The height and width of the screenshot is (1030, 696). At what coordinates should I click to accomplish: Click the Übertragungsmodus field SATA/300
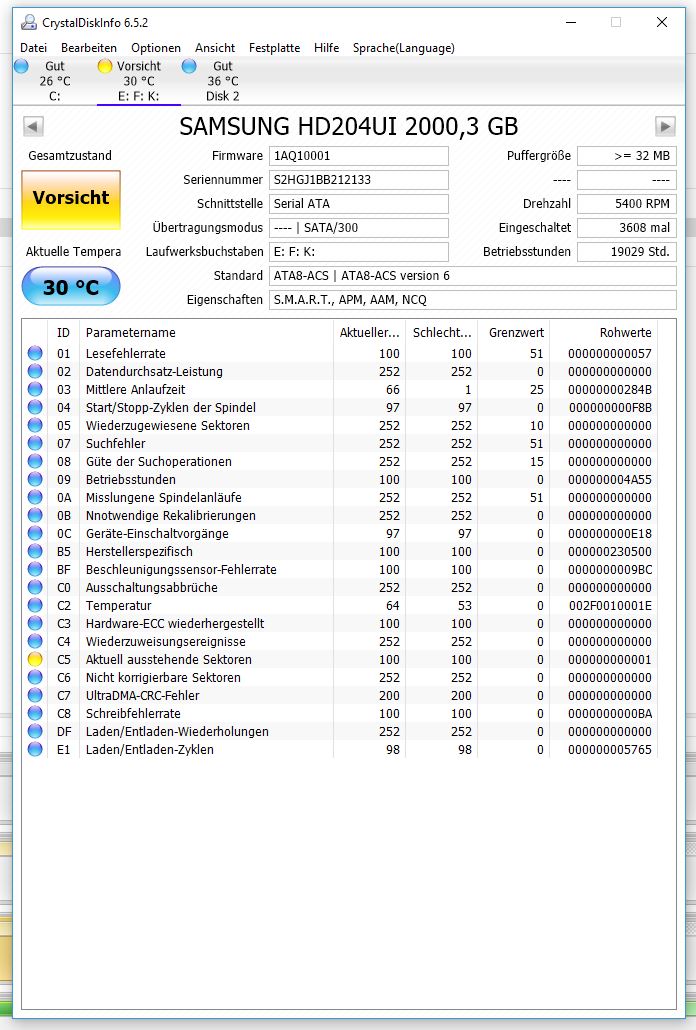coord(359,228)
